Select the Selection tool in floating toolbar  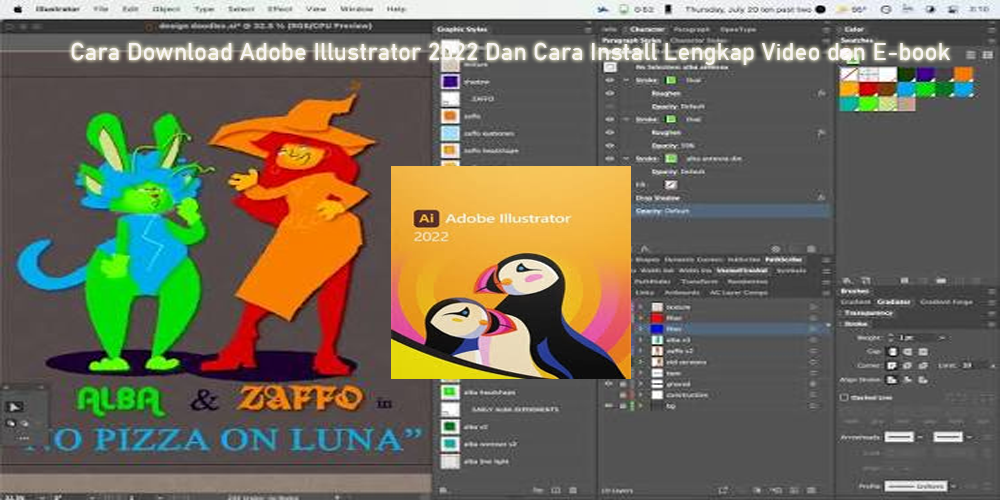(13, 408)
